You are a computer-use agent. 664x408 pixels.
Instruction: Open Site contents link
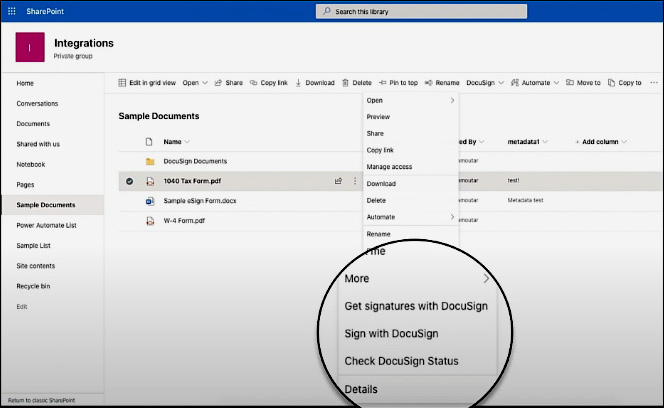[36, 266]
